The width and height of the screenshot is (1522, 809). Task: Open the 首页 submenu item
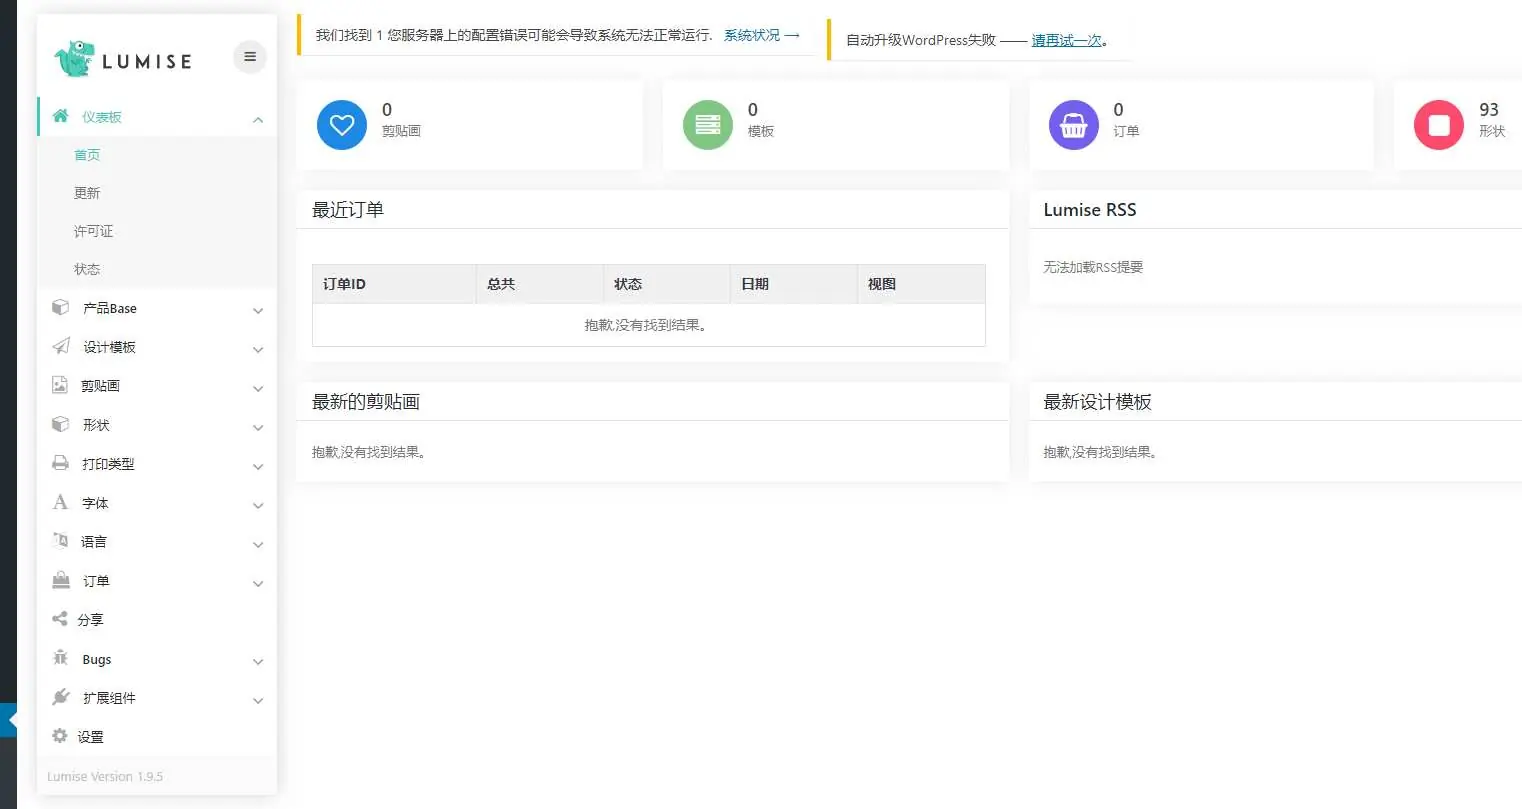87,155
